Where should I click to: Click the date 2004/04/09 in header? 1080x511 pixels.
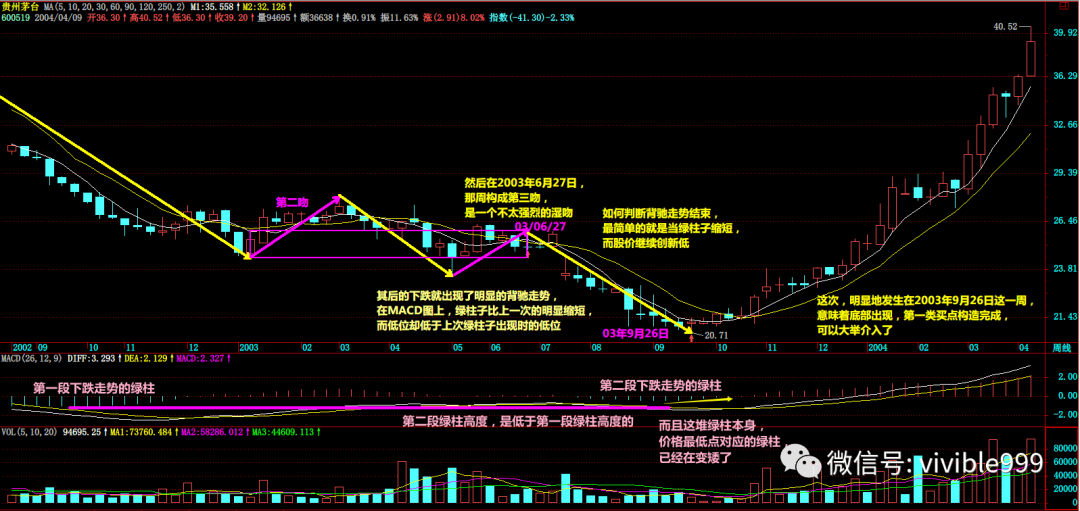(57, 17)
